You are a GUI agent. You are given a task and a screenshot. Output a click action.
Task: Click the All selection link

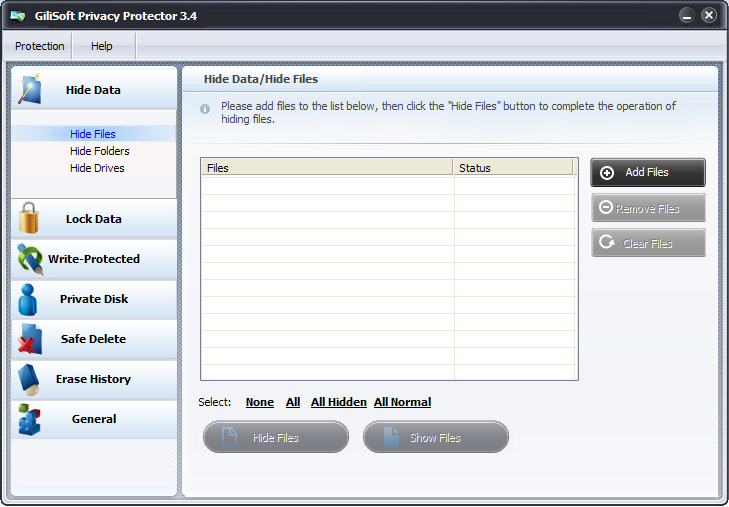tap(293, 402)
